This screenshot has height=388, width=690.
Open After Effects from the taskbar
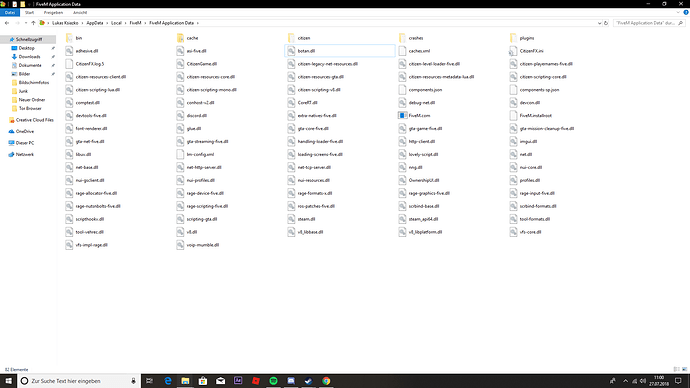238,381
